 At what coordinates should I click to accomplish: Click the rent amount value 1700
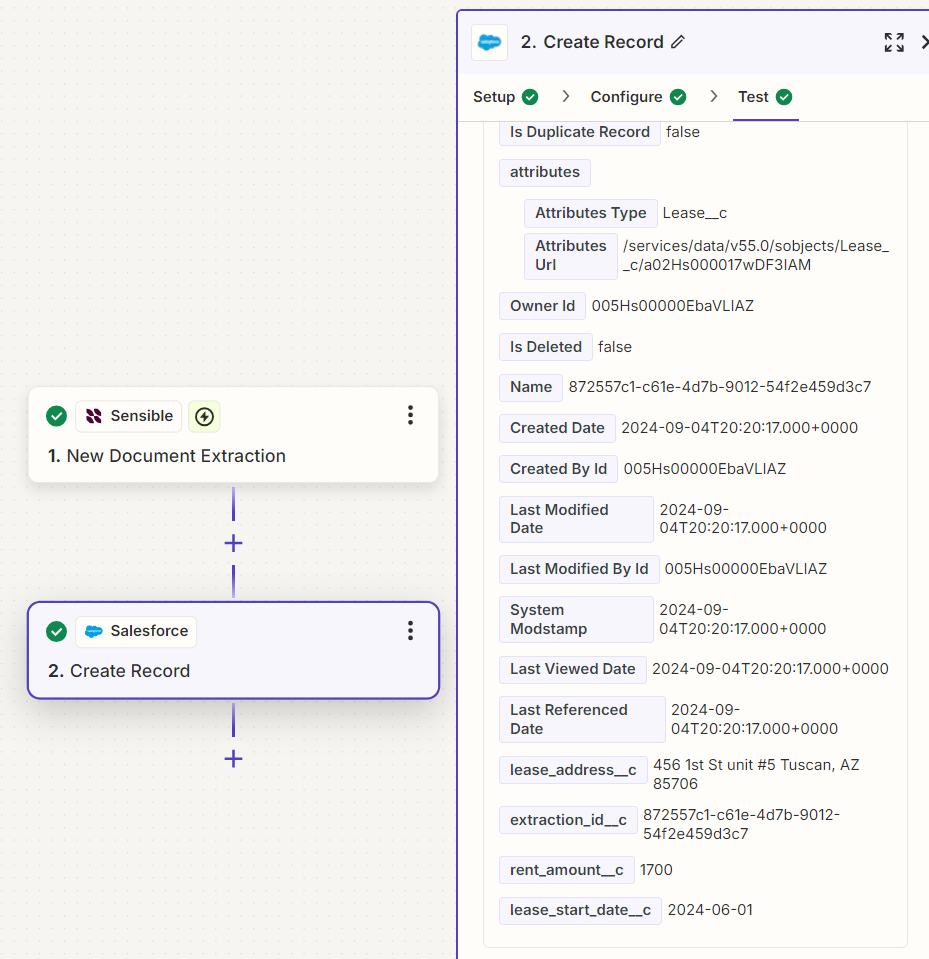pos(656,870)
